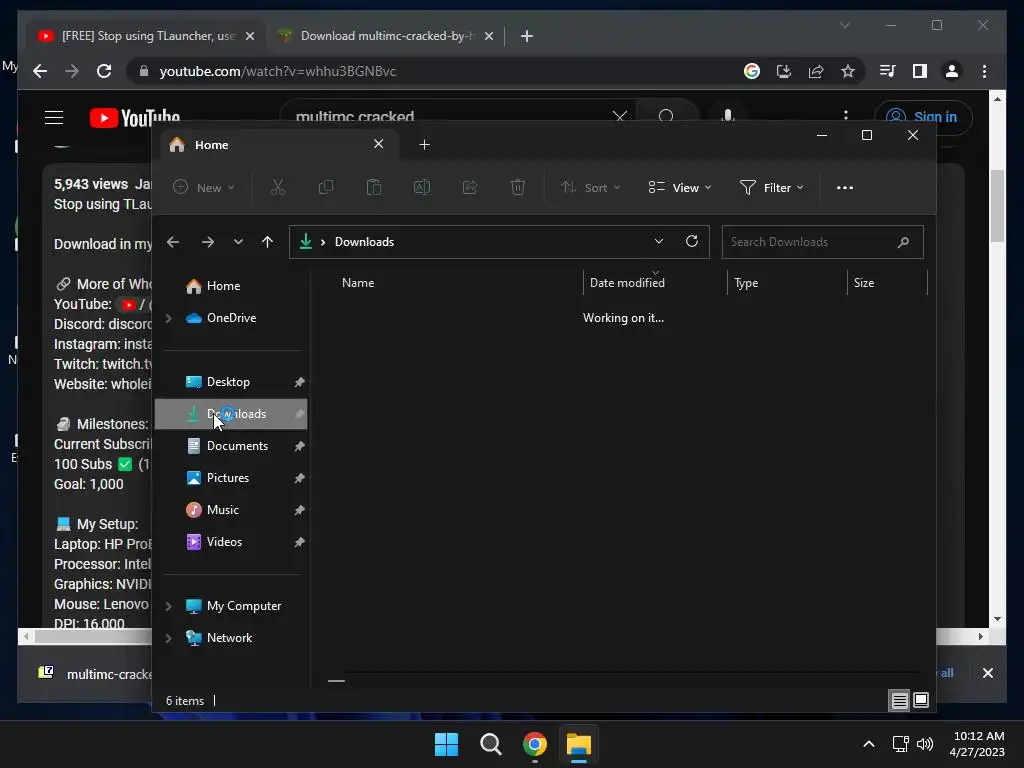Viewport: 1024px width, 768px height.
Task: Click Chrome's back arrow button
Action: pyautogui.click(x=40, y=71)
